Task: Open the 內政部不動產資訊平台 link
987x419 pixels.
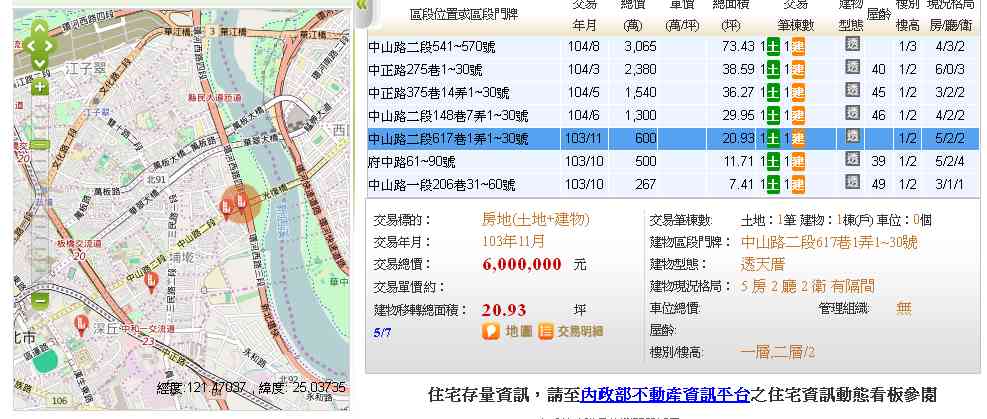Action: tap(665, 395)
